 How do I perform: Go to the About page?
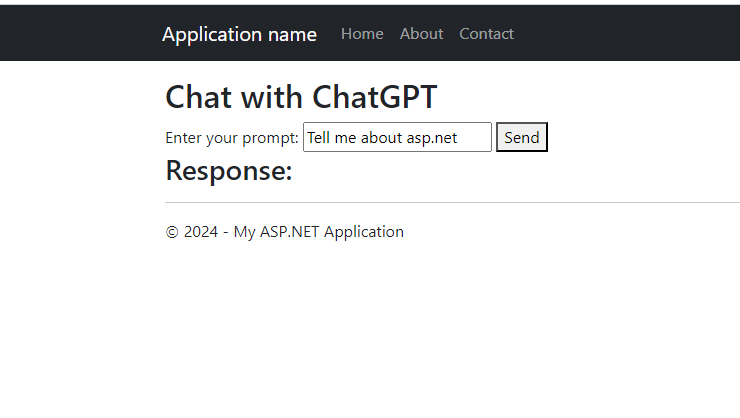tap(421, 34)
